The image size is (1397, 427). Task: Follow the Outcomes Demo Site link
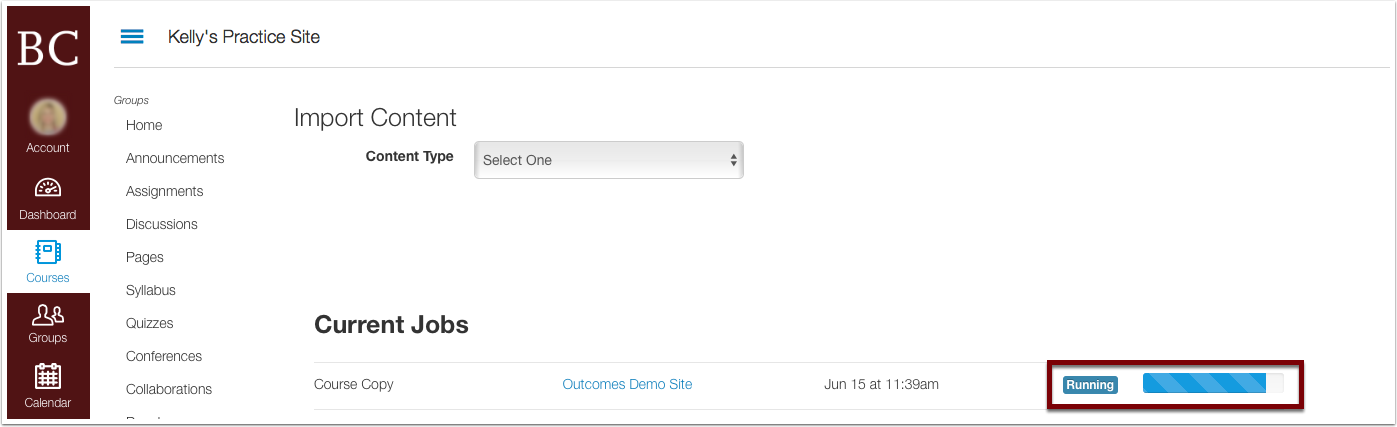627,384
